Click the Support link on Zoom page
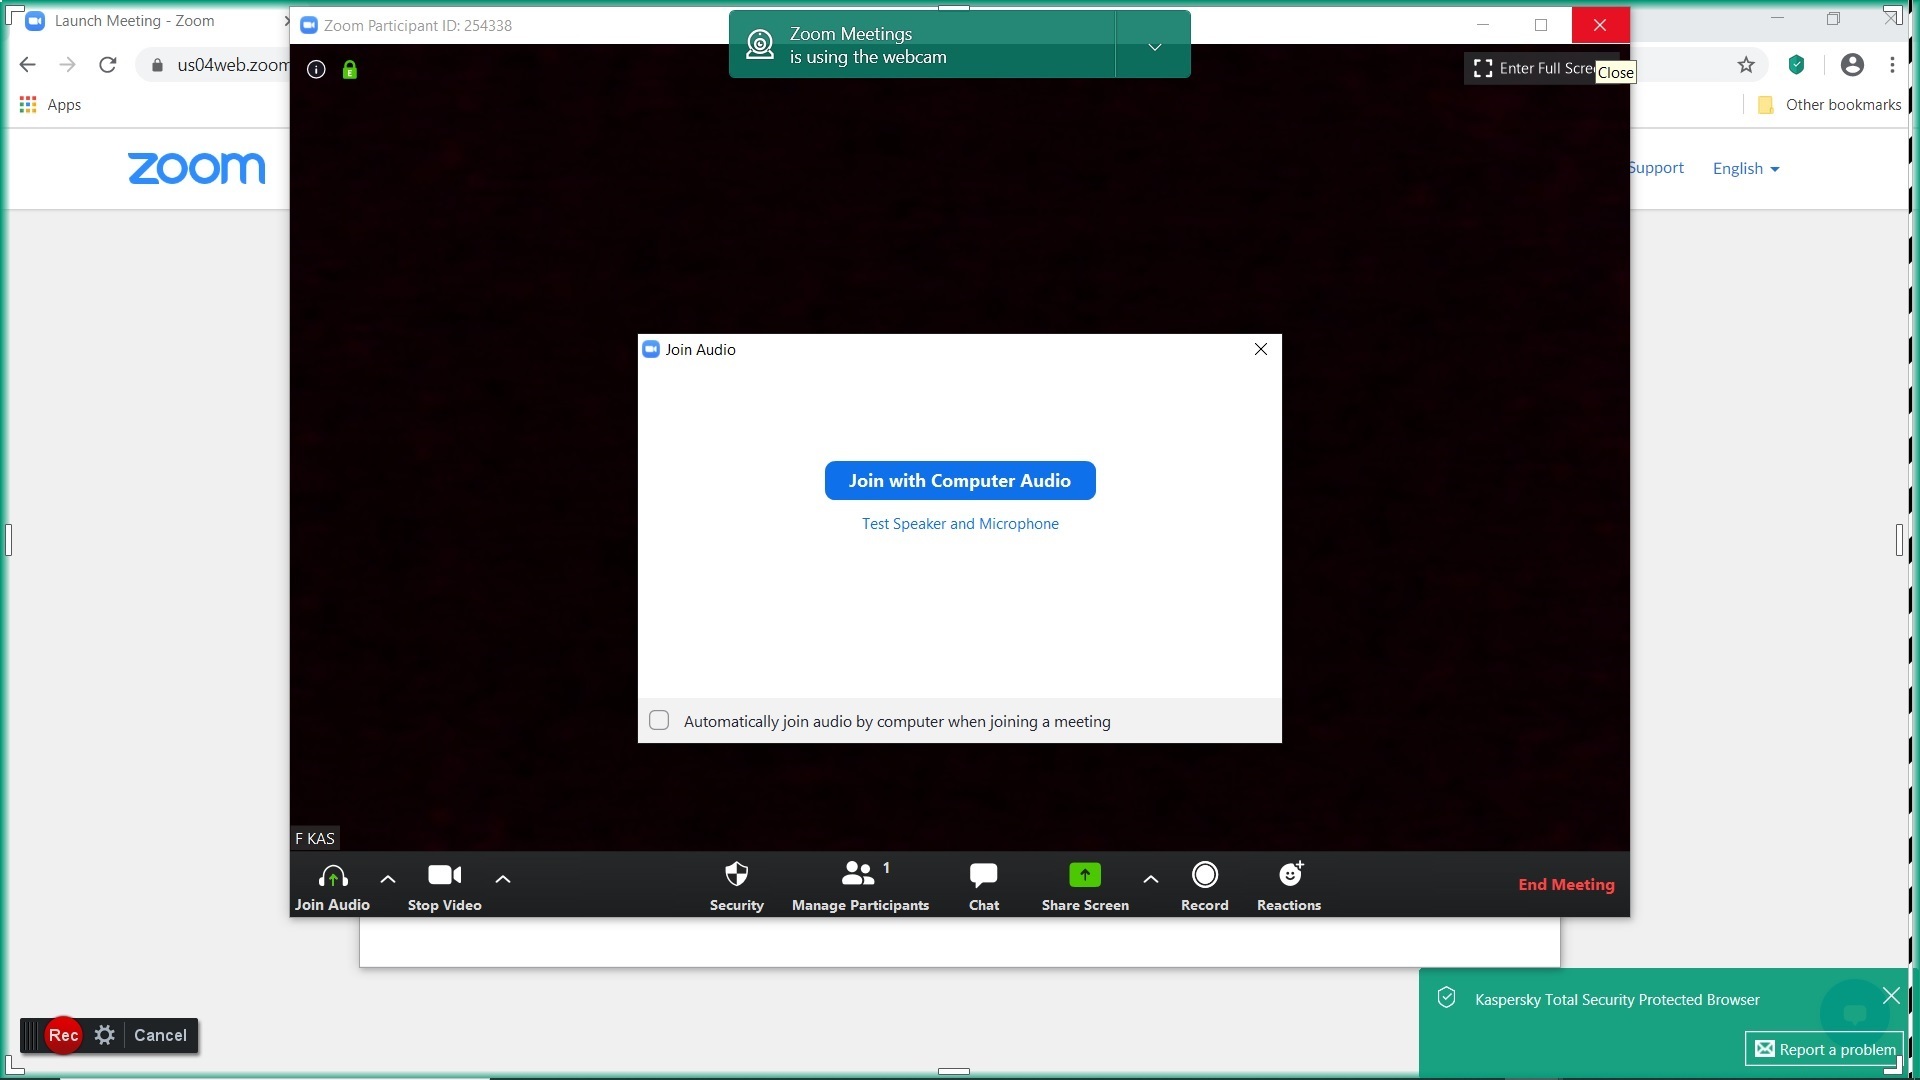Image resolution: width=1920 pixels, height=1080 pixels. (x=1657, y=168)
